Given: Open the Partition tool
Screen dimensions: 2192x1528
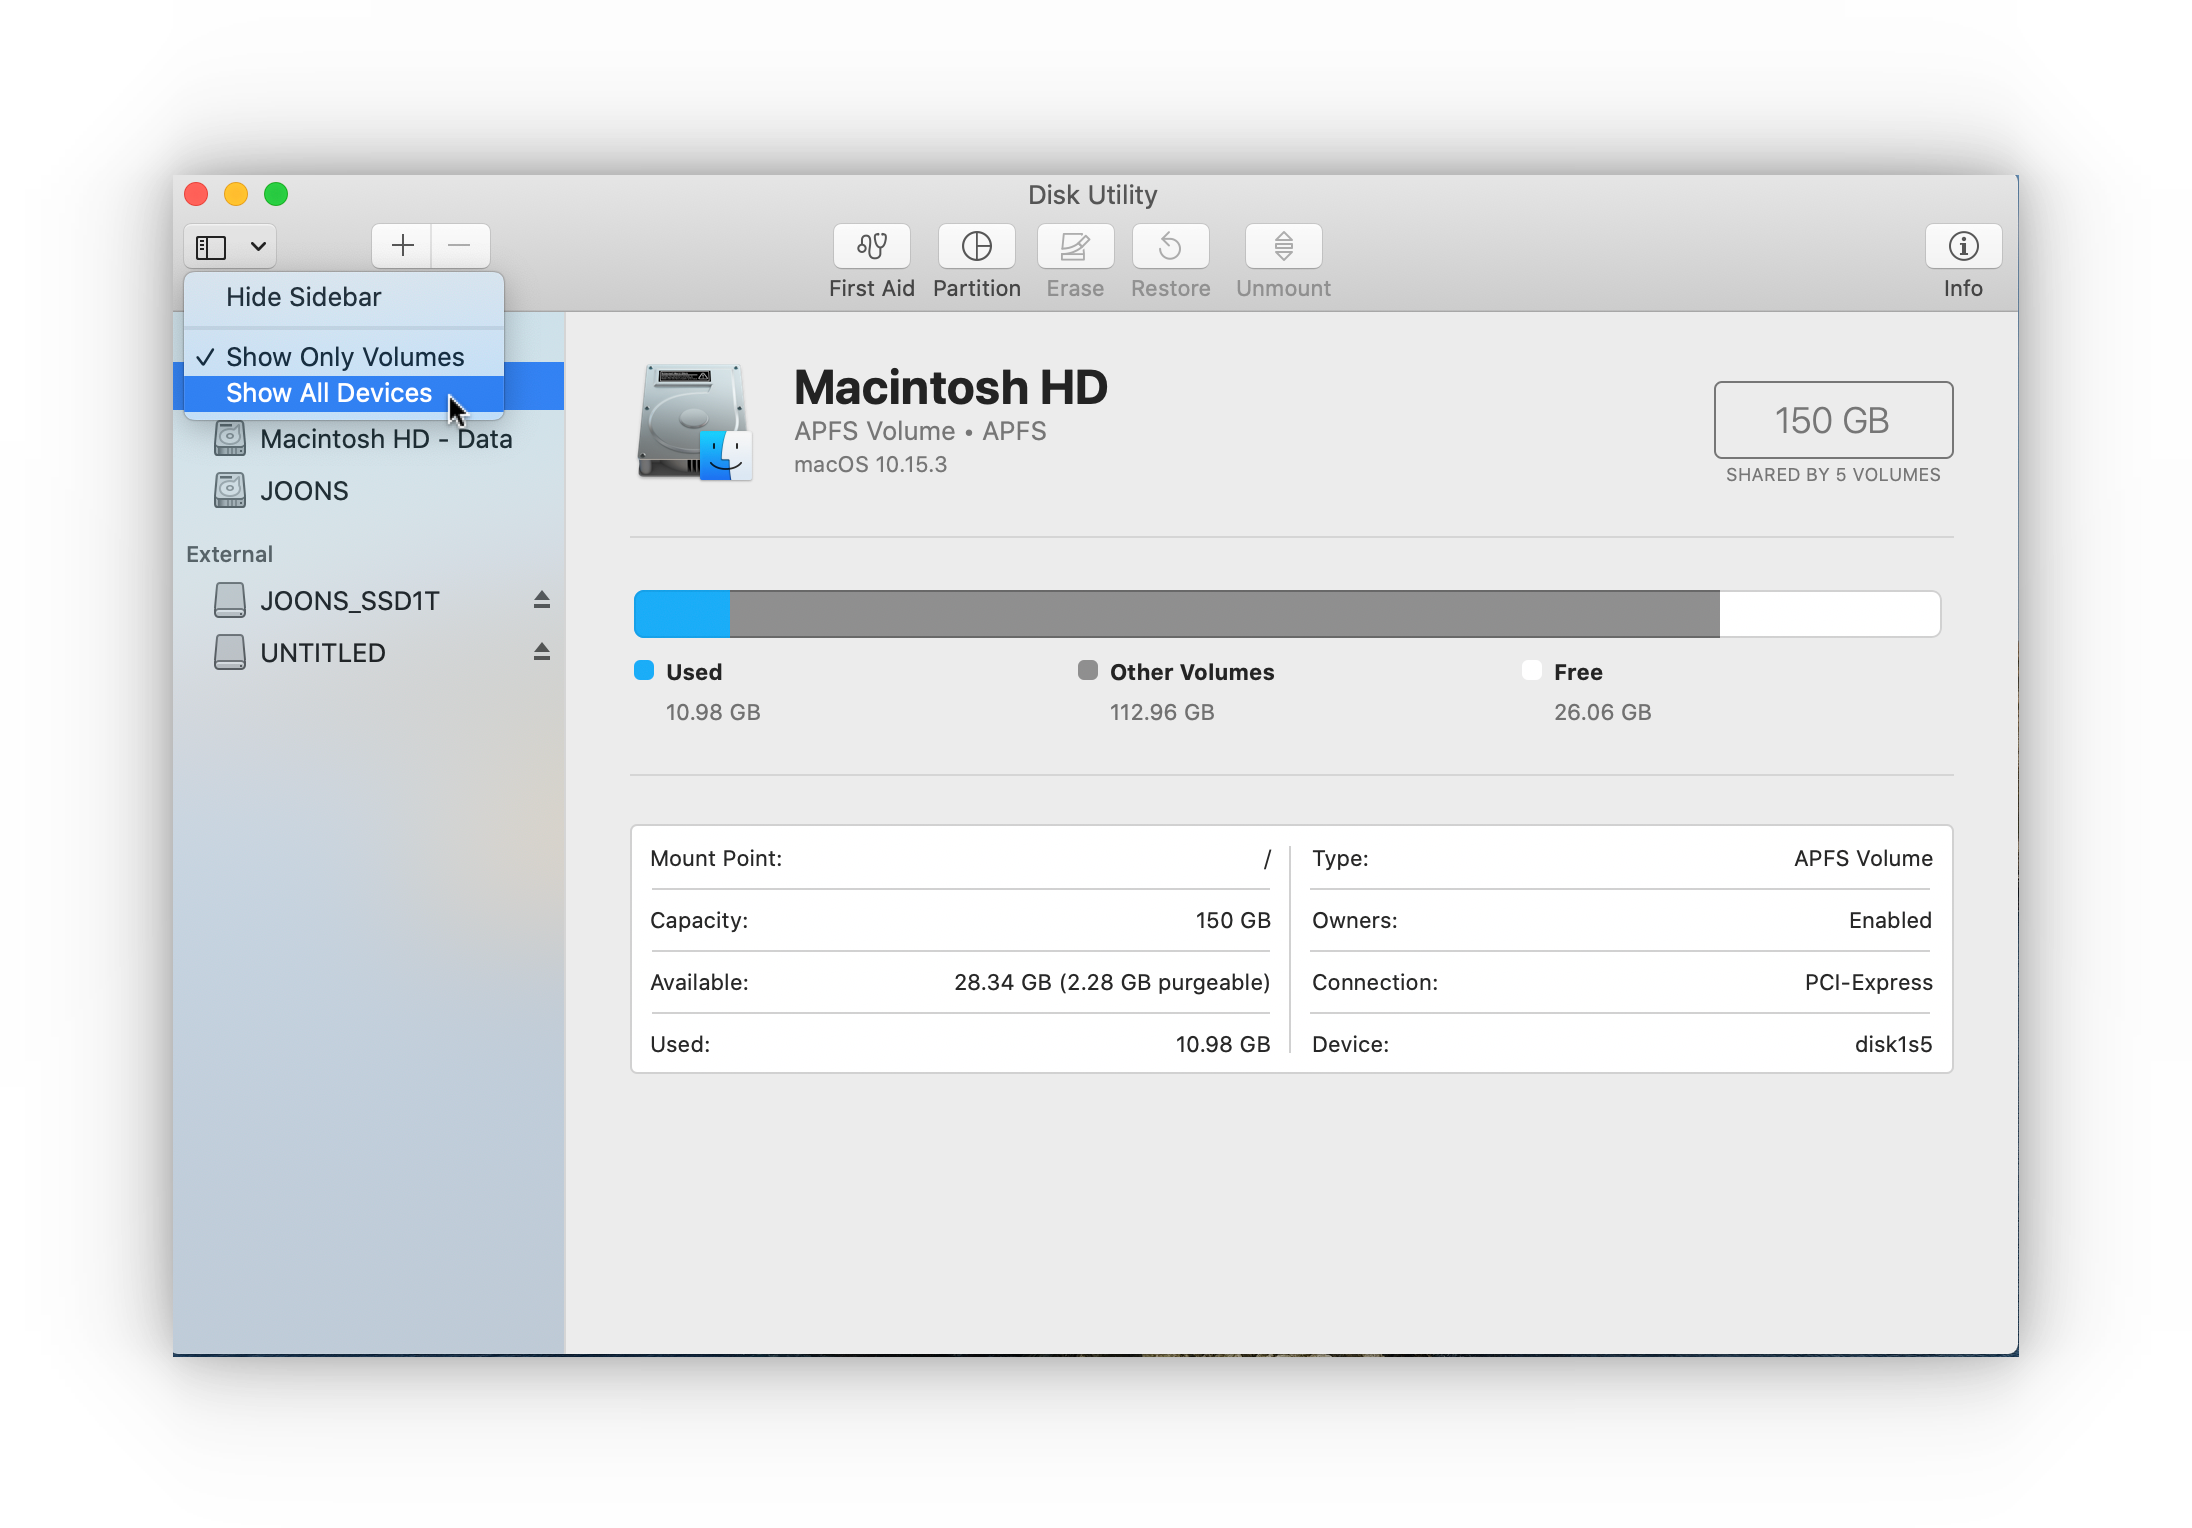Looking at the screenshot, I should 976,246.
